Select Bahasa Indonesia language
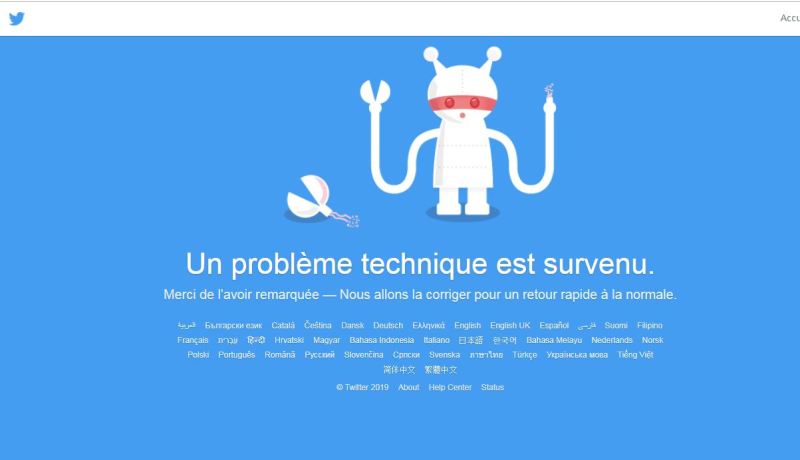The width and height of the screenshot is (800, 460). click(382, 340)
